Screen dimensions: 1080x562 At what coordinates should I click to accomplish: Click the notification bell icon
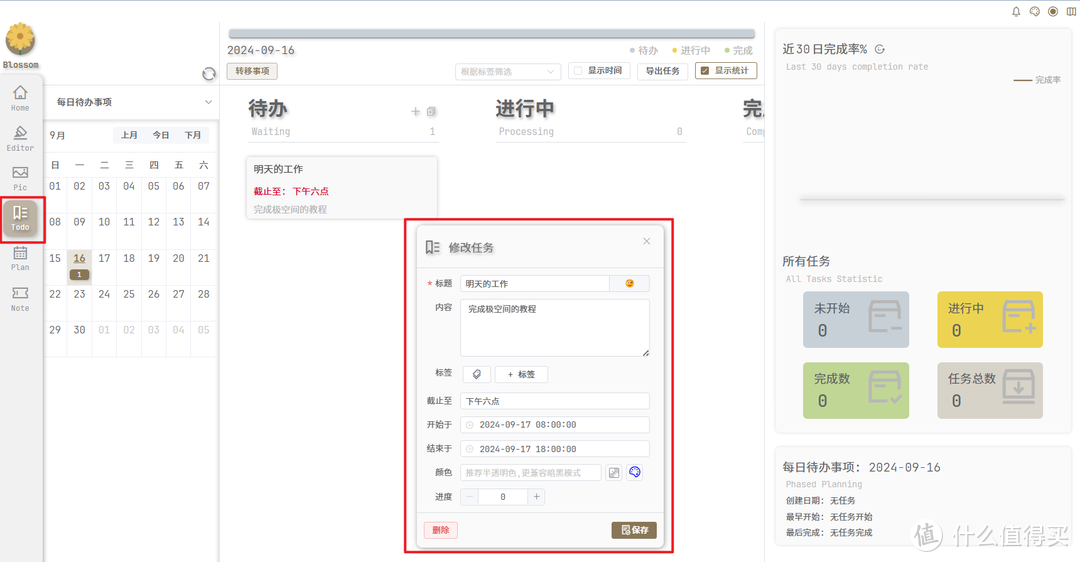(1016, 12)
